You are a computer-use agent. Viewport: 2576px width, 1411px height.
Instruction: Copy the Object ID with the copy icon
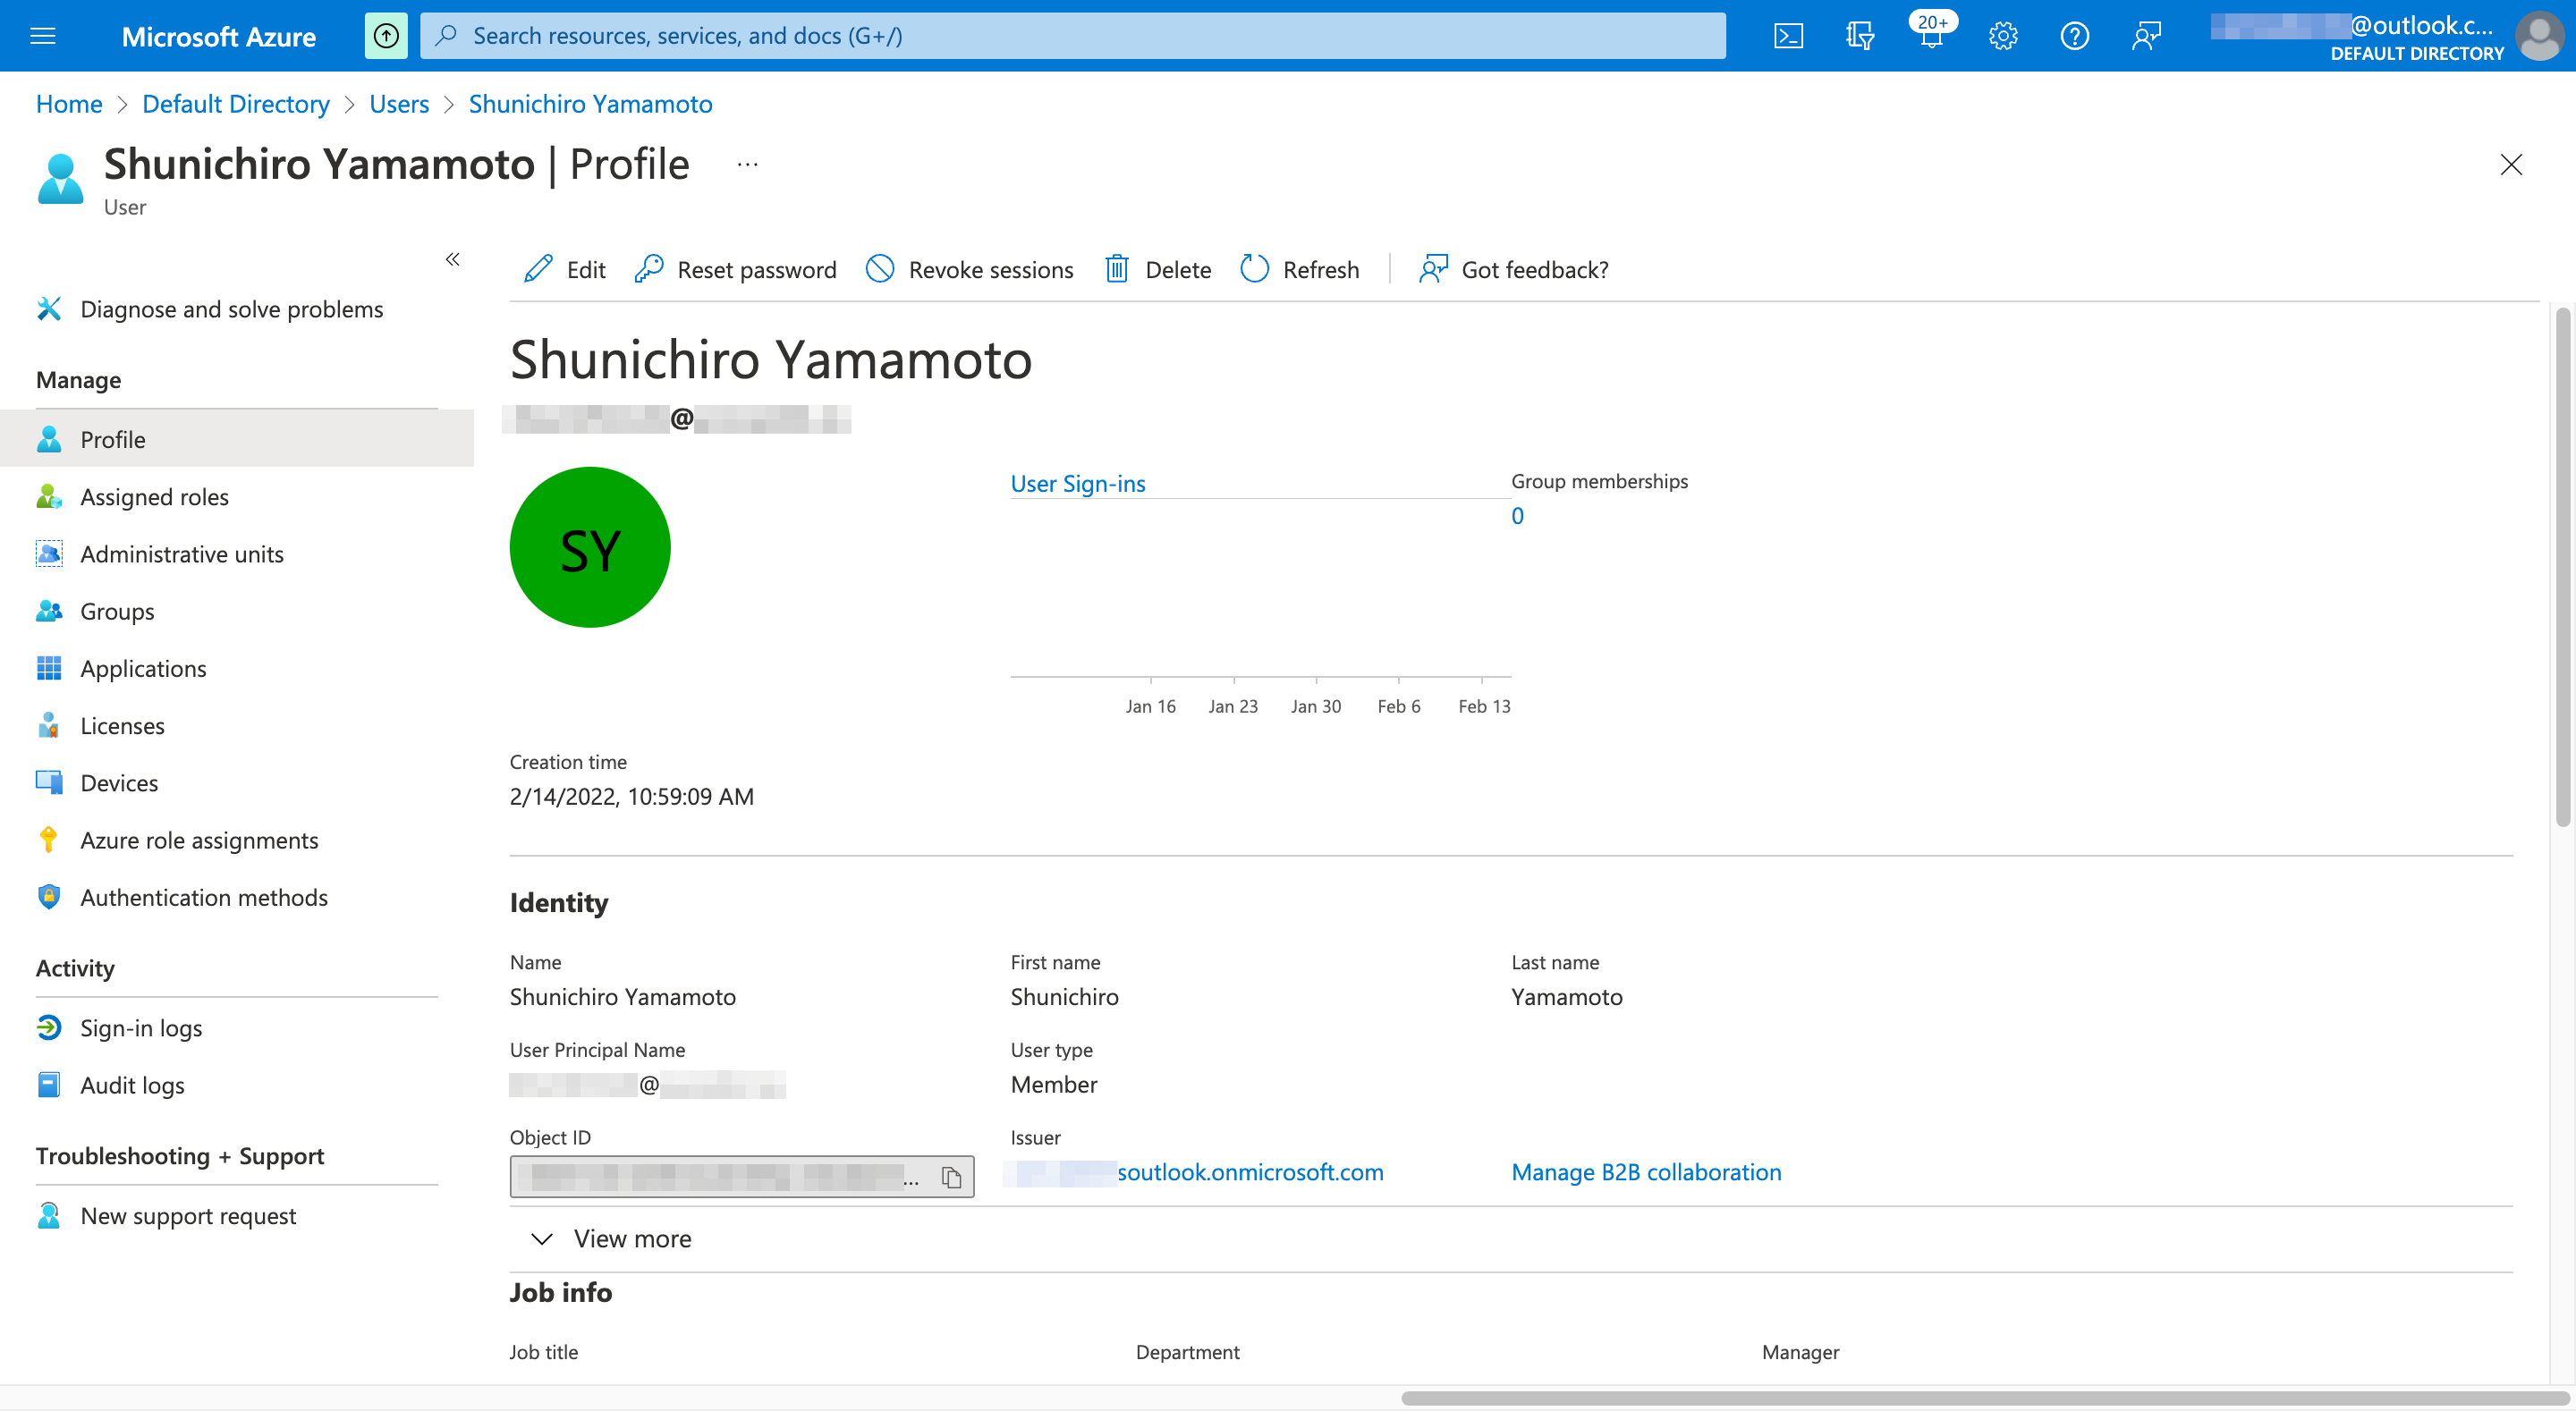950,1177
